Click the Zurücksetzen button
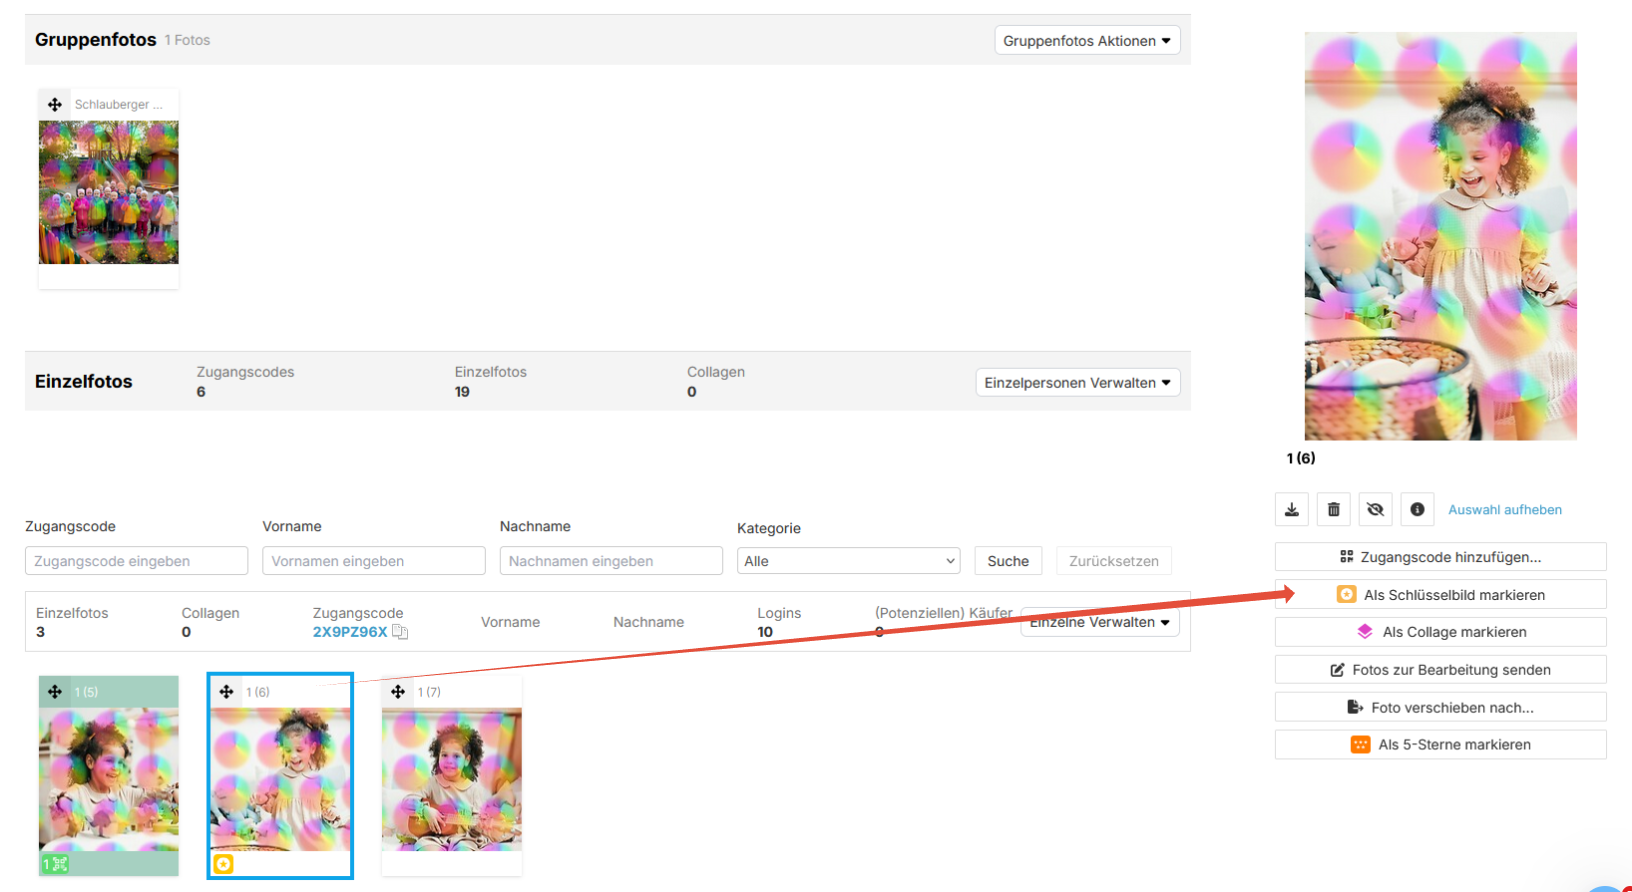The image size is (1632, 892). [x=1114, y=561]
